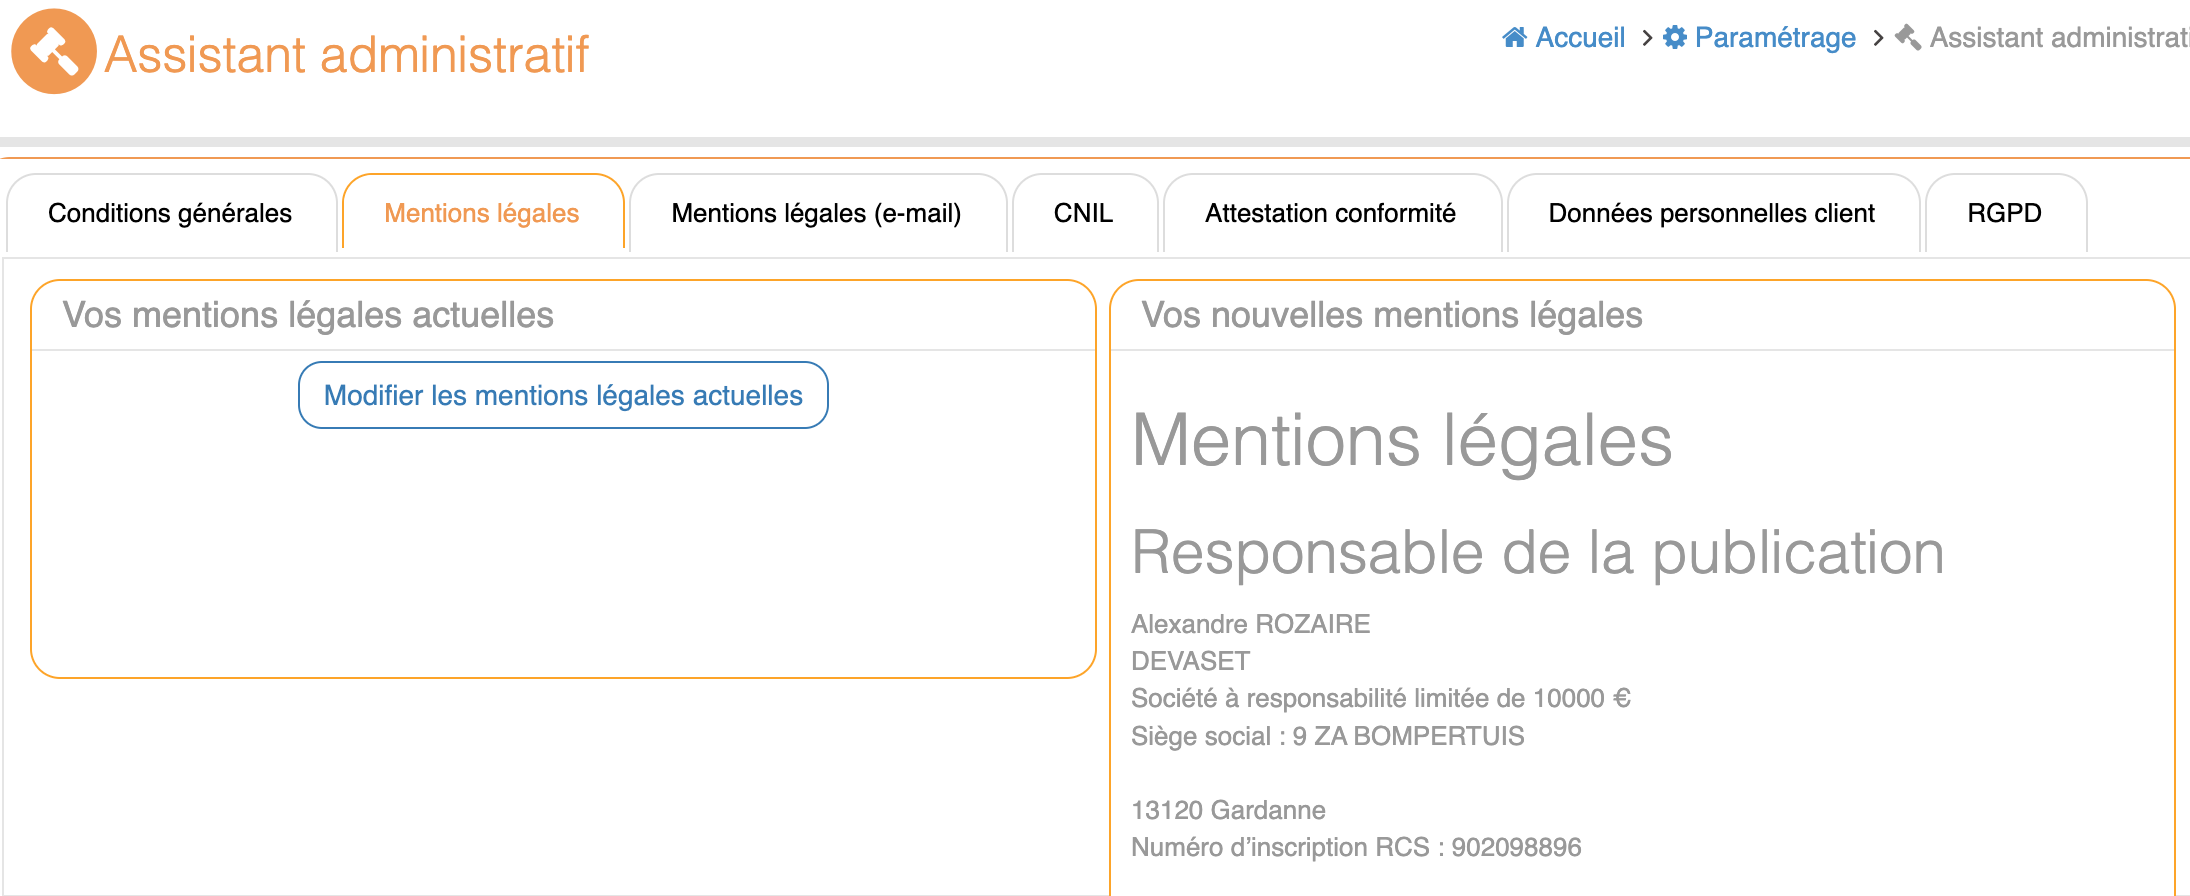Open the Mentions légales (e-mail) tab

pyautogui.click(x=816, y=213)
